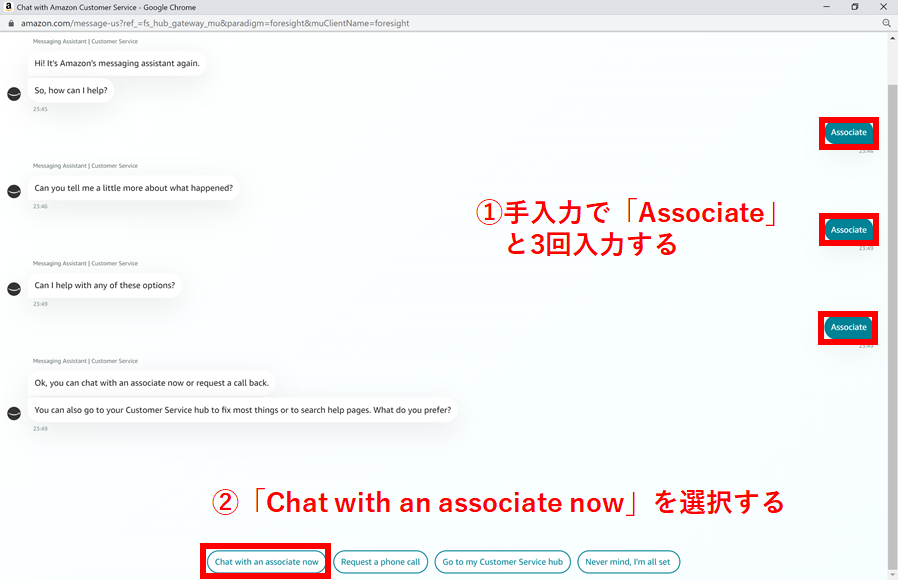Click the topmost 'Messaging Assistant | Customer Service' label
This screenshot has width=898, height=580.
coord(85,41)
